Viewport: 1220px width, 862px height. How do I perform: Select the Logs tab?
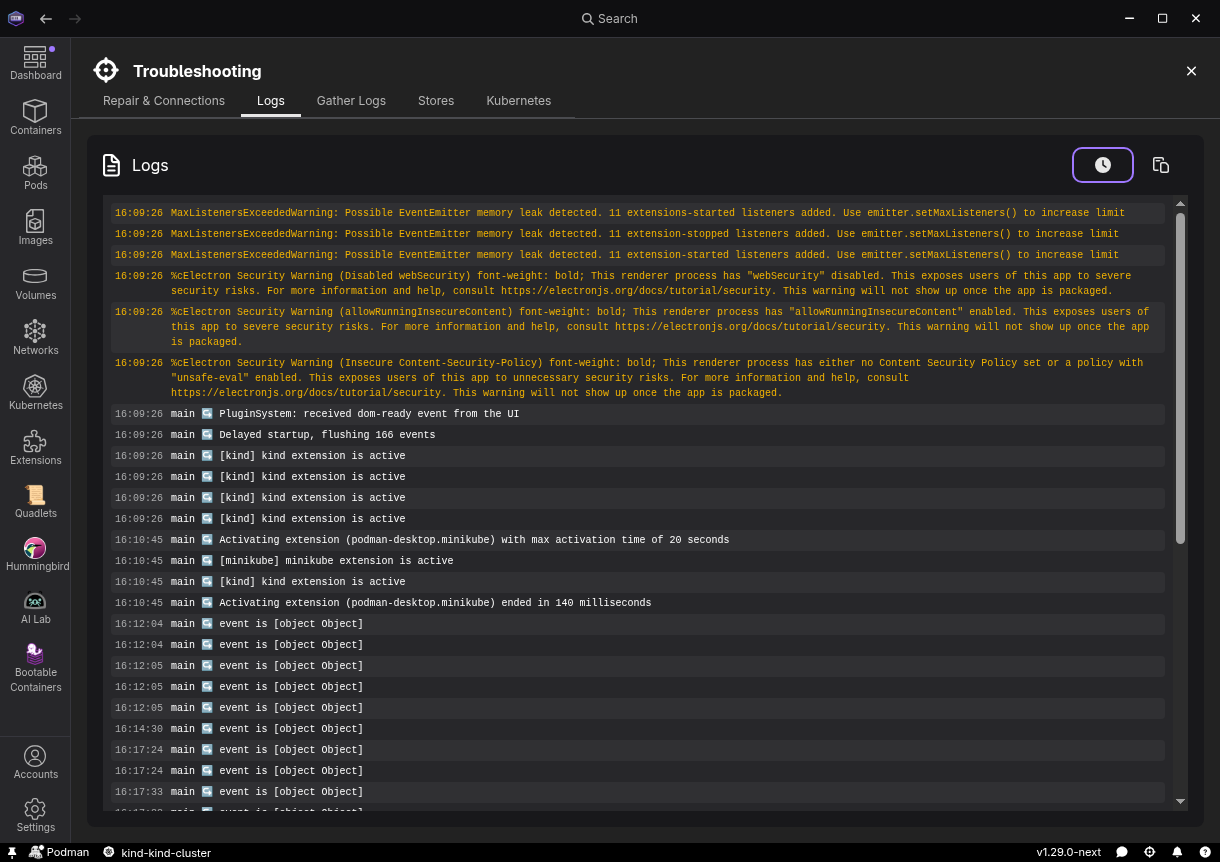coord(271,101)
